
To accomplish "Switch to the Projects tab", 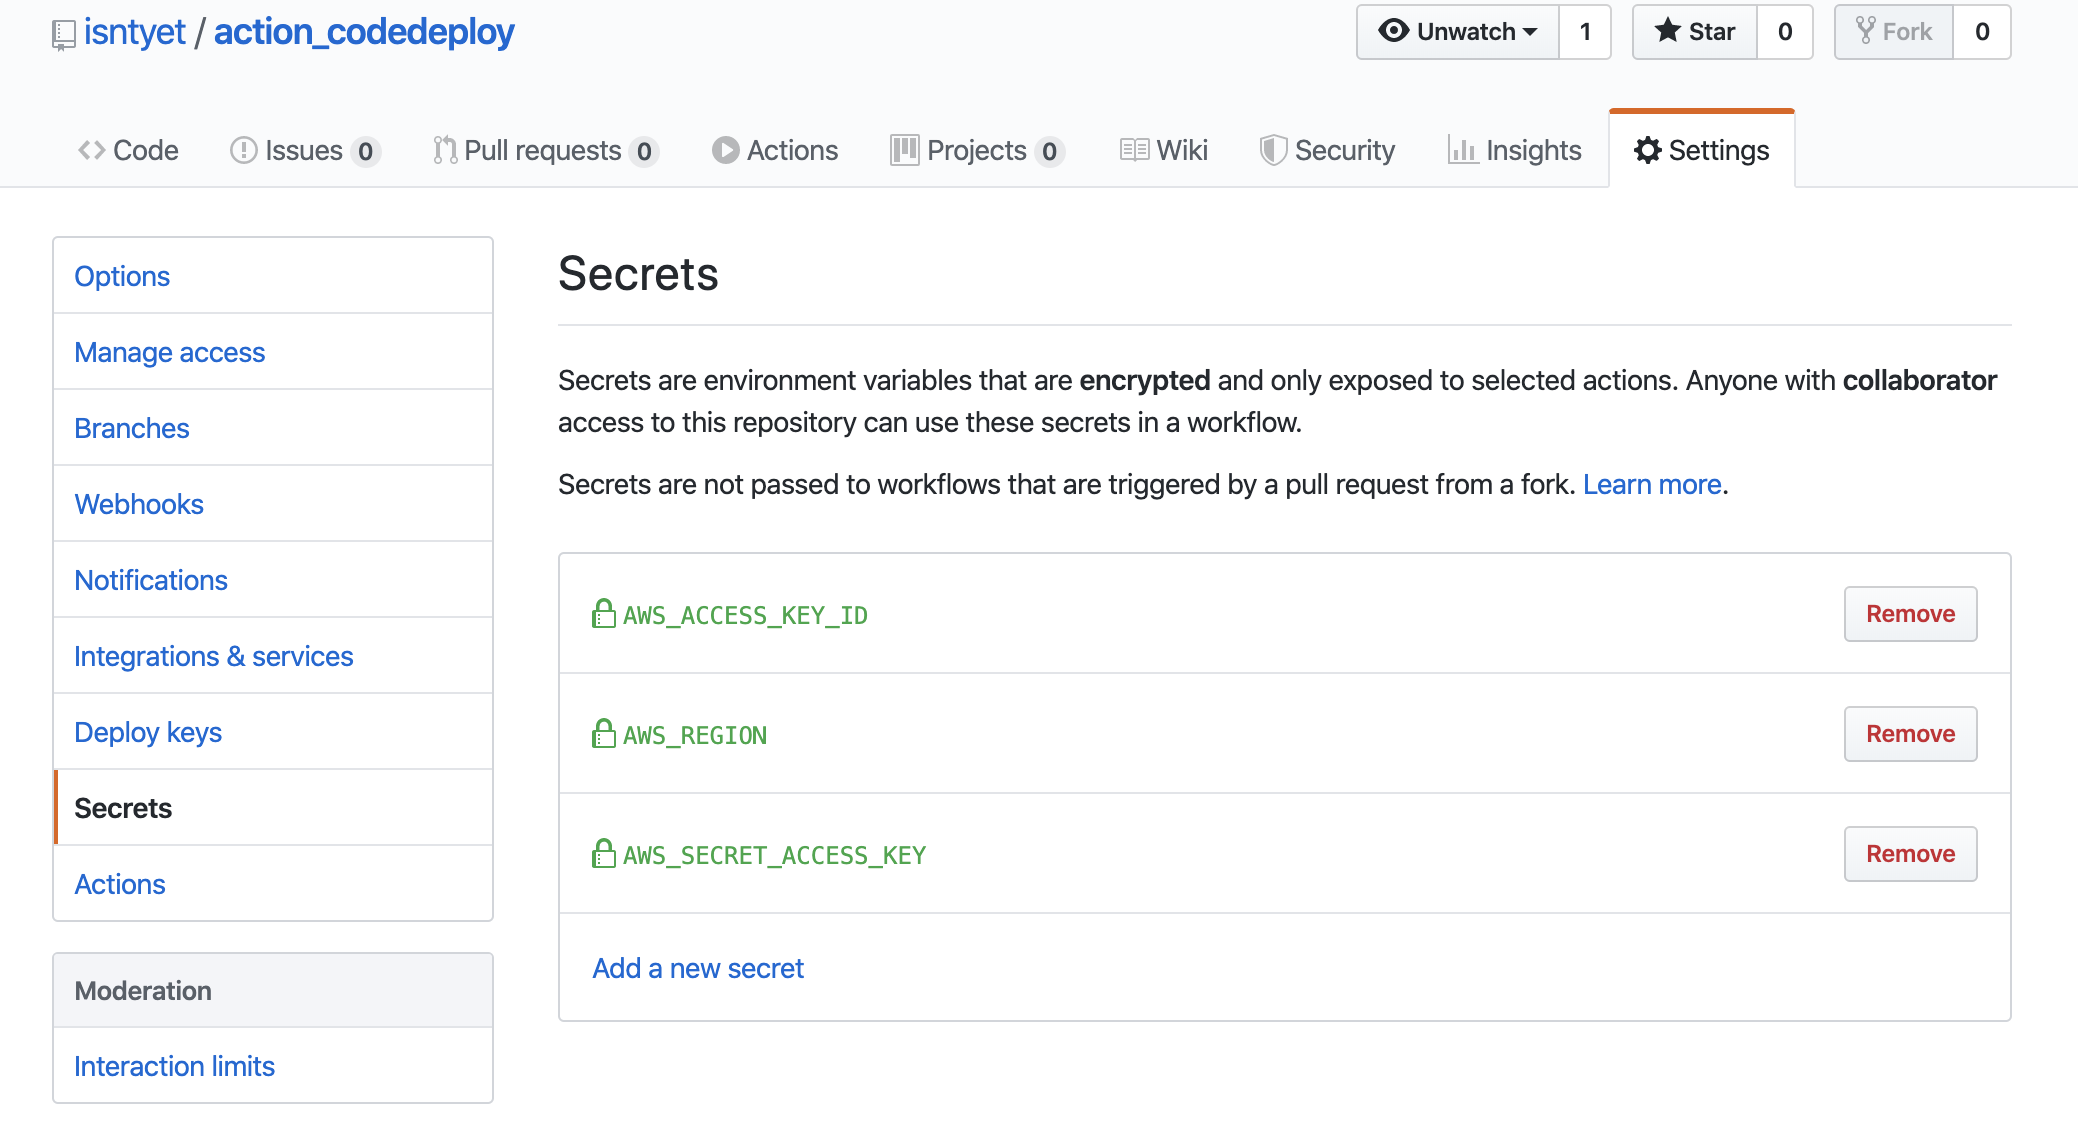I will pyautogui.click(x=977, y=150).
